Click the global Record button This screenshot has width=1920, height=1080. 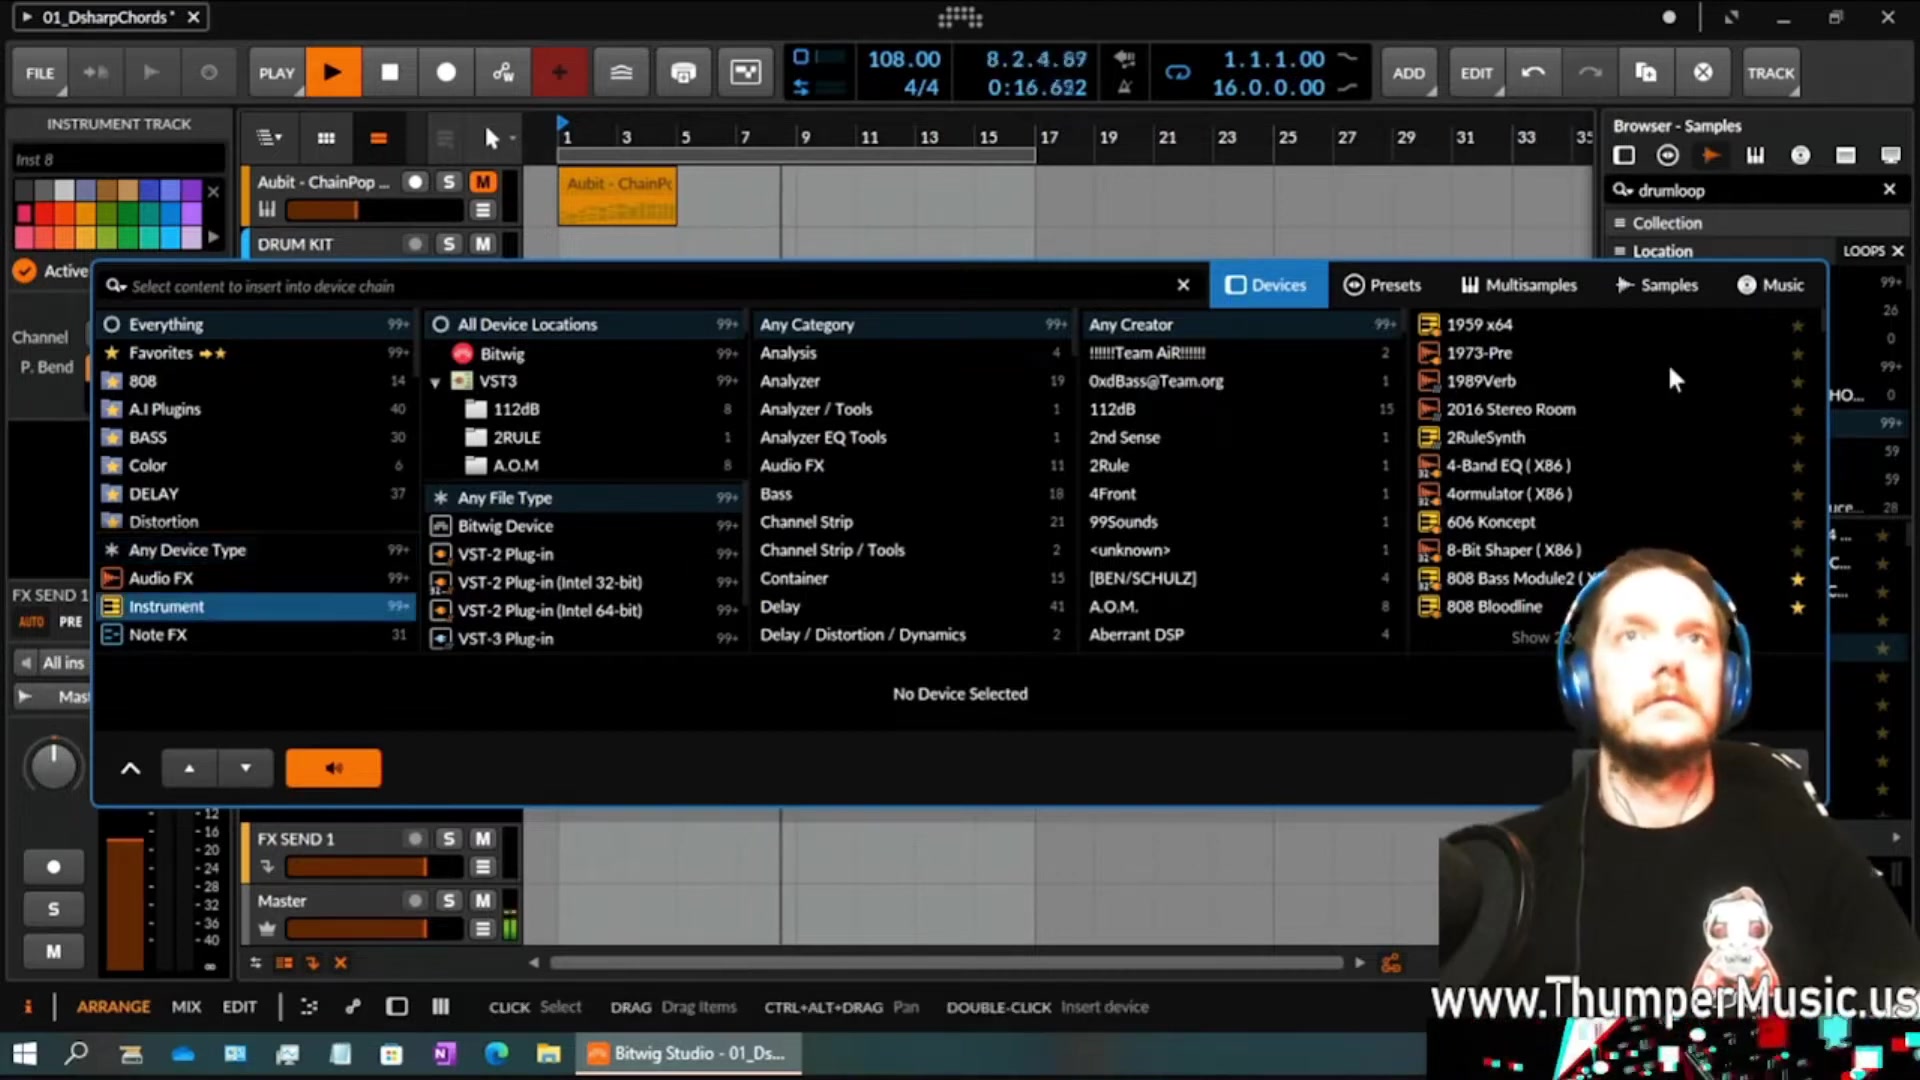click(x=447, y=72)
